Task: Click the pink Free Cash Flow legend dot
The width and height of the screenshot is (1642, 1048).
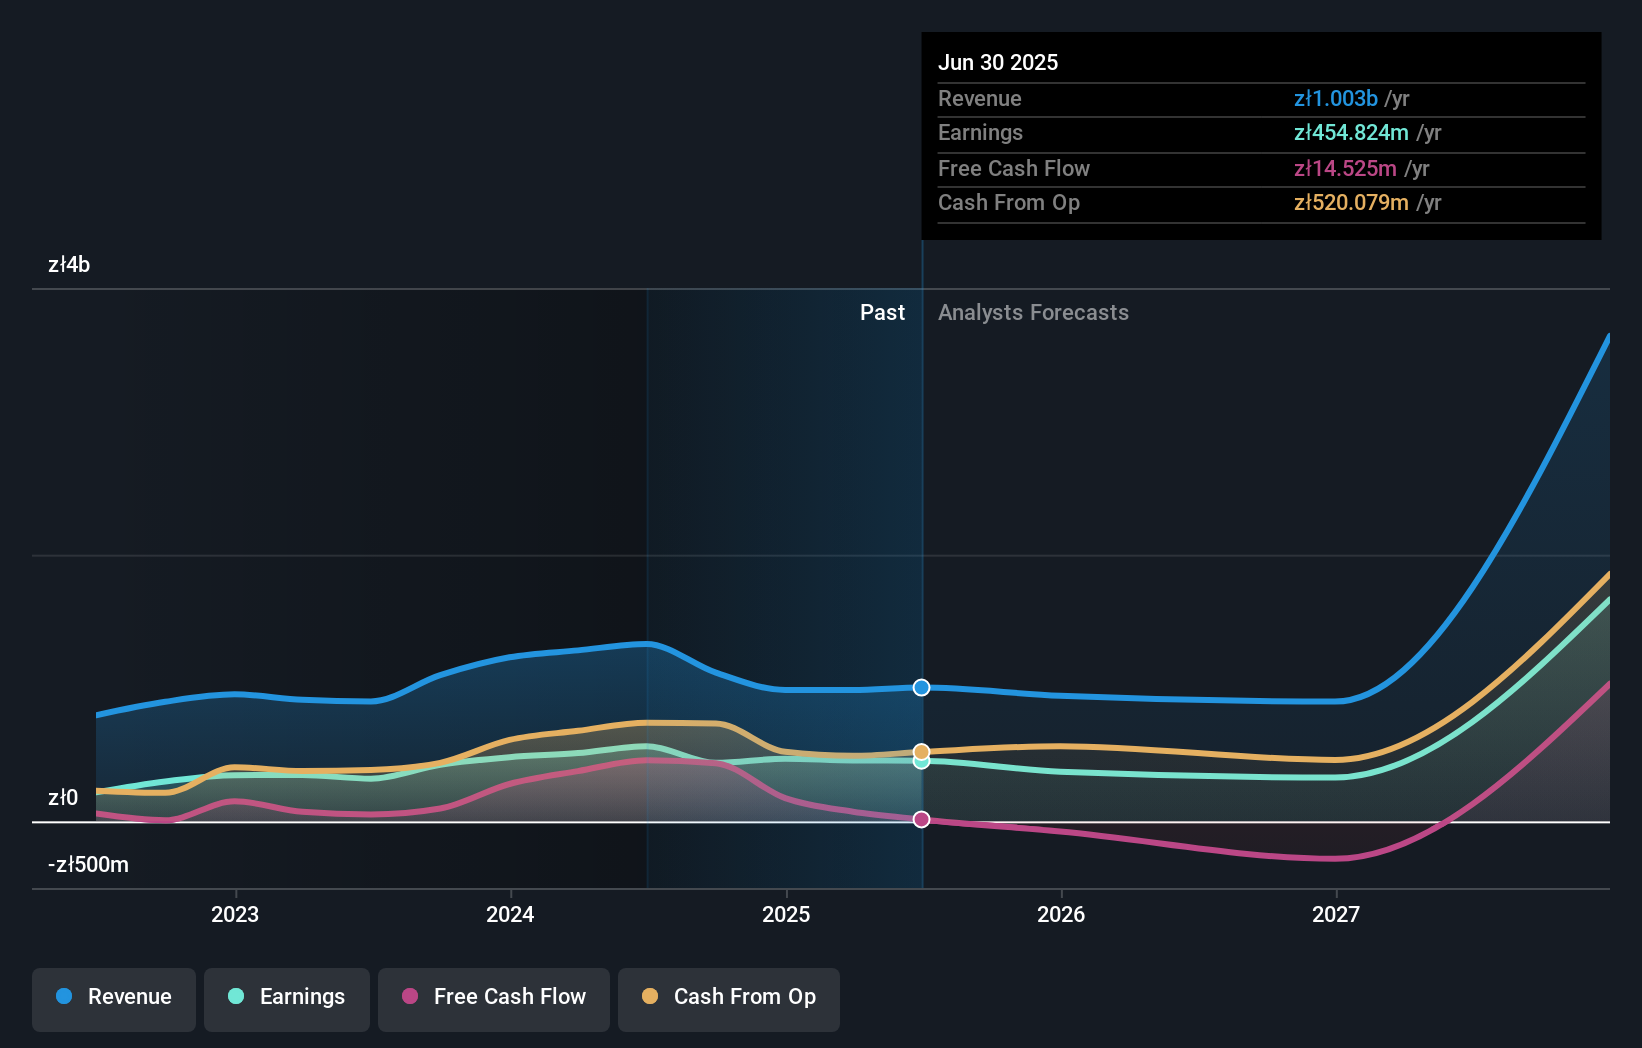Action: coord(410,997)
